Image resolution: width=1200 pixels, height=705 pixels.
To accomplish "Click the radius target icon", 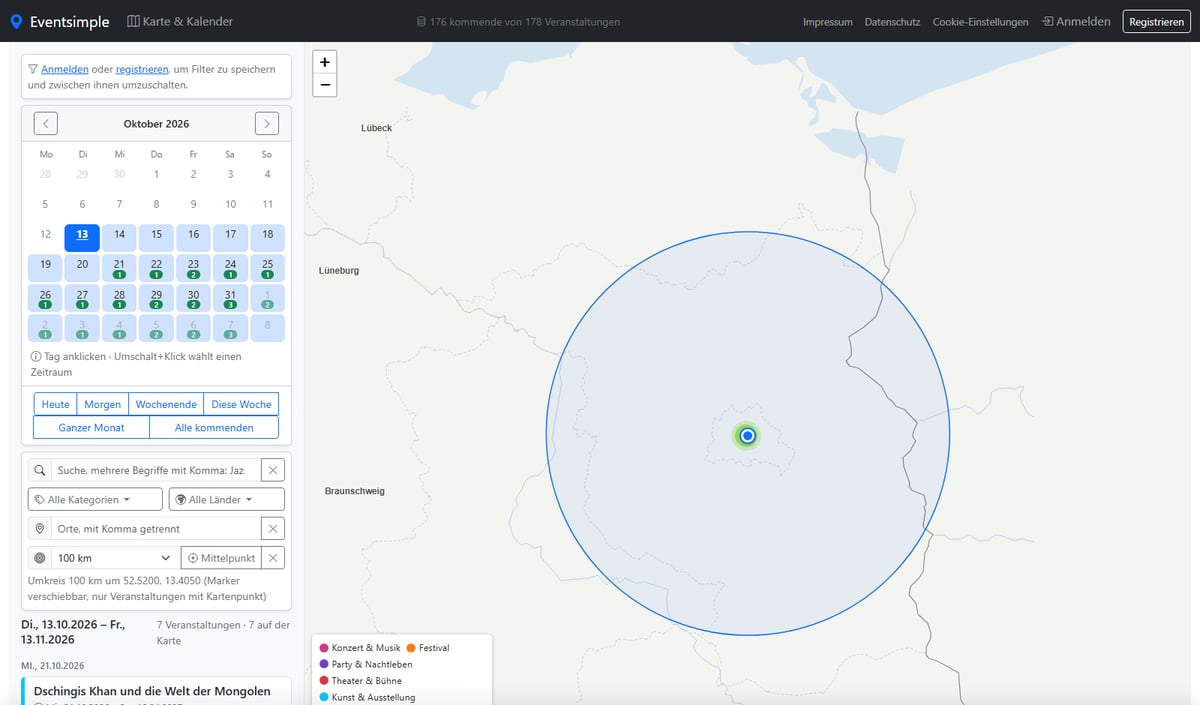I will tap(40, 557).
